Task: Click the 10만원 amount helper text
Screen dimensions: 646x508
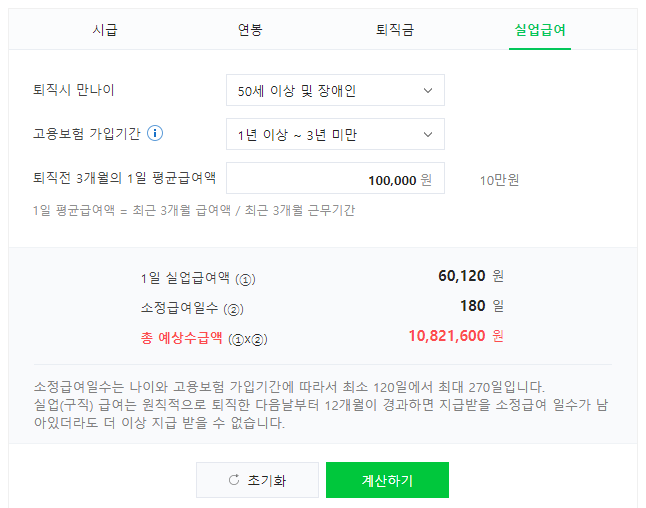Action: point(499,180)
